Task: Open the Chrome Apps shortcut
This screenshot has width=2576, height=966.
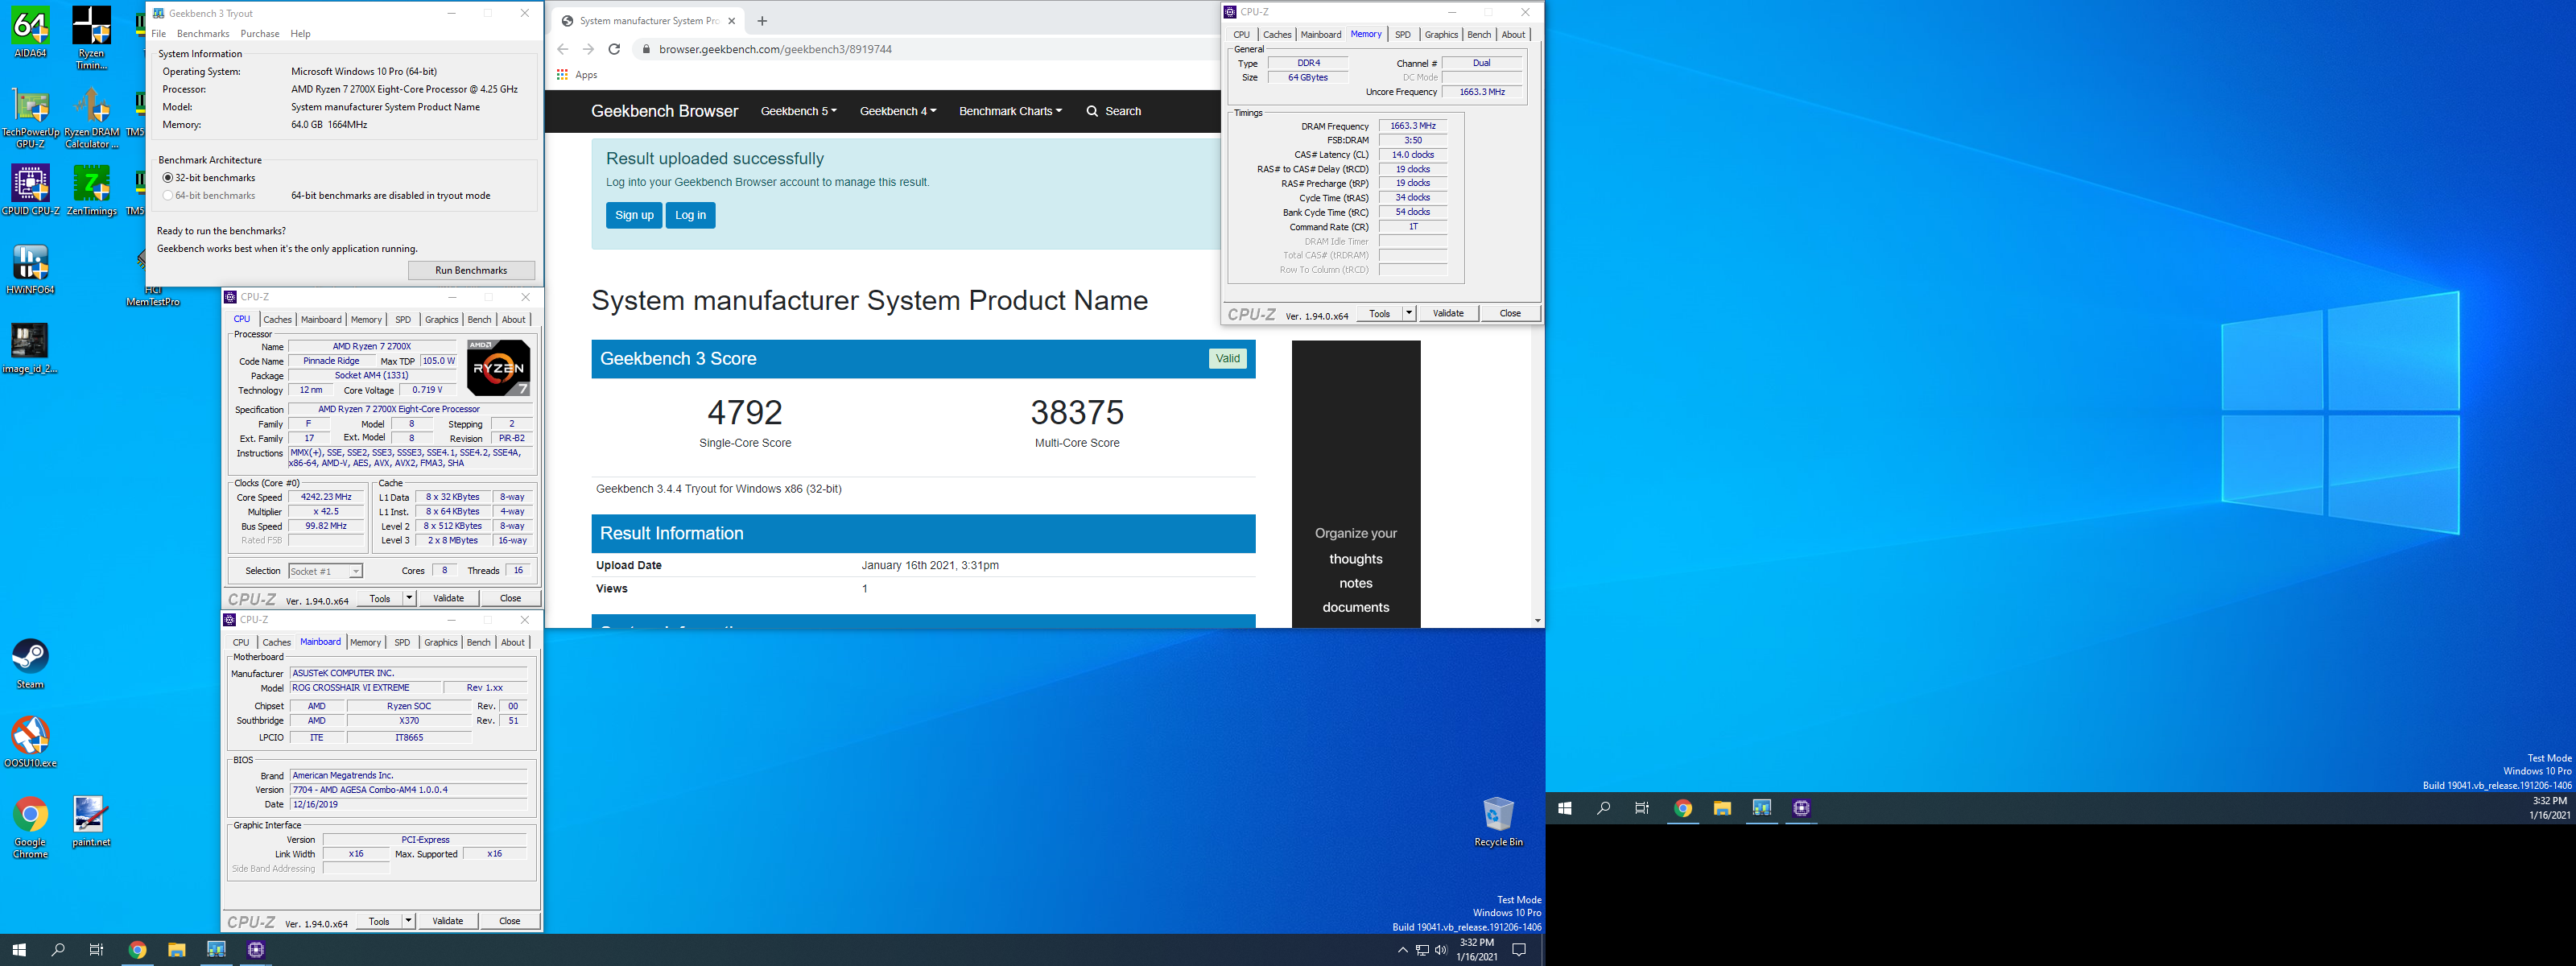Action: [x=577, y=75]
